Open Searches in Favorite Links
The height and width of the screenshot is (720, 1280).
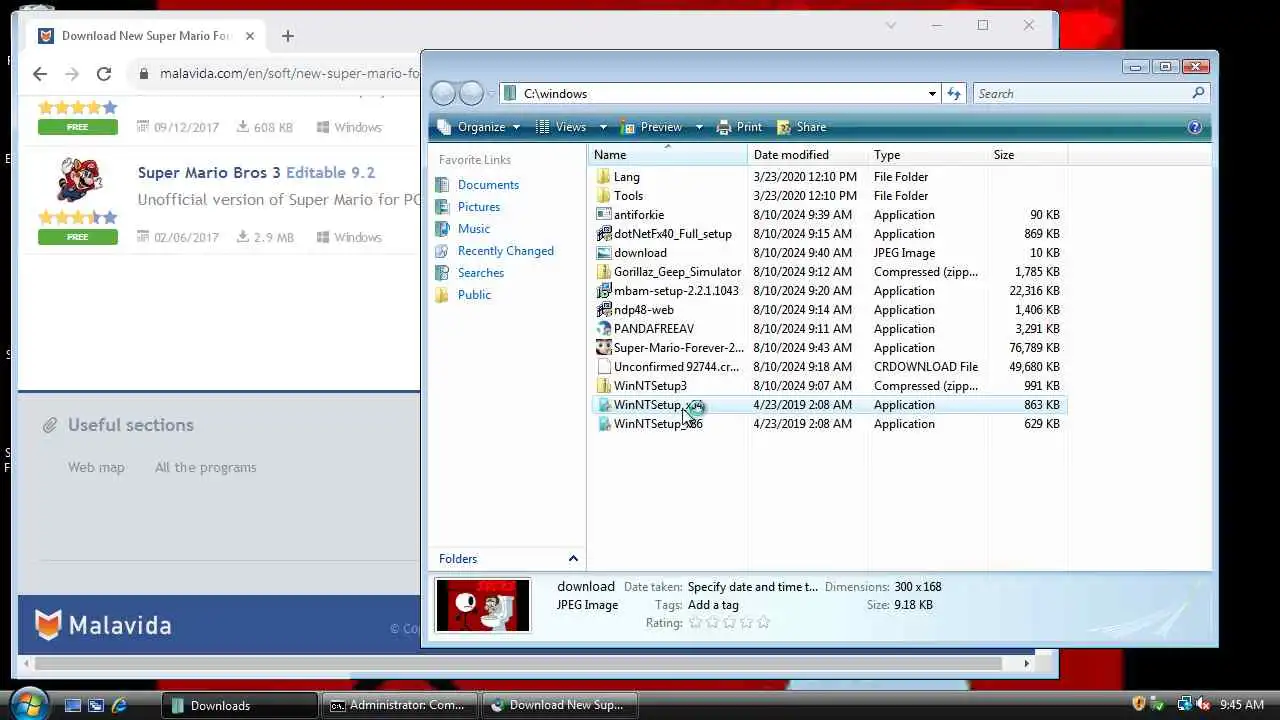pyautogui.click(x=480, y=273)
